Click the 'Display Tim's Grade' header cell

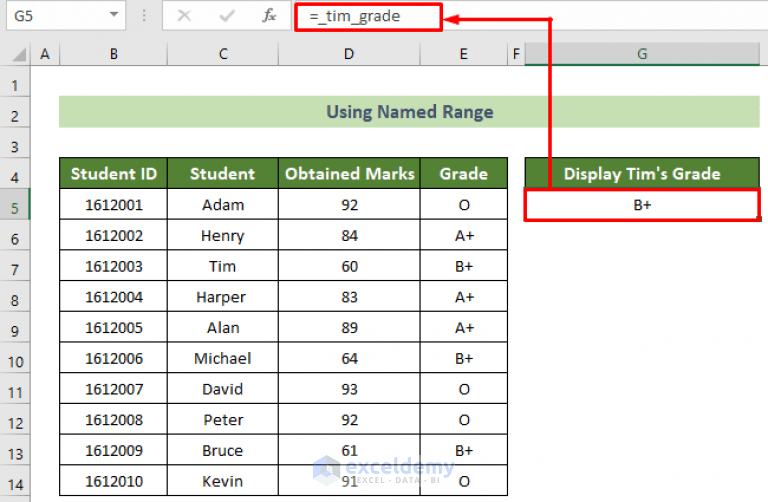point(642,173)
